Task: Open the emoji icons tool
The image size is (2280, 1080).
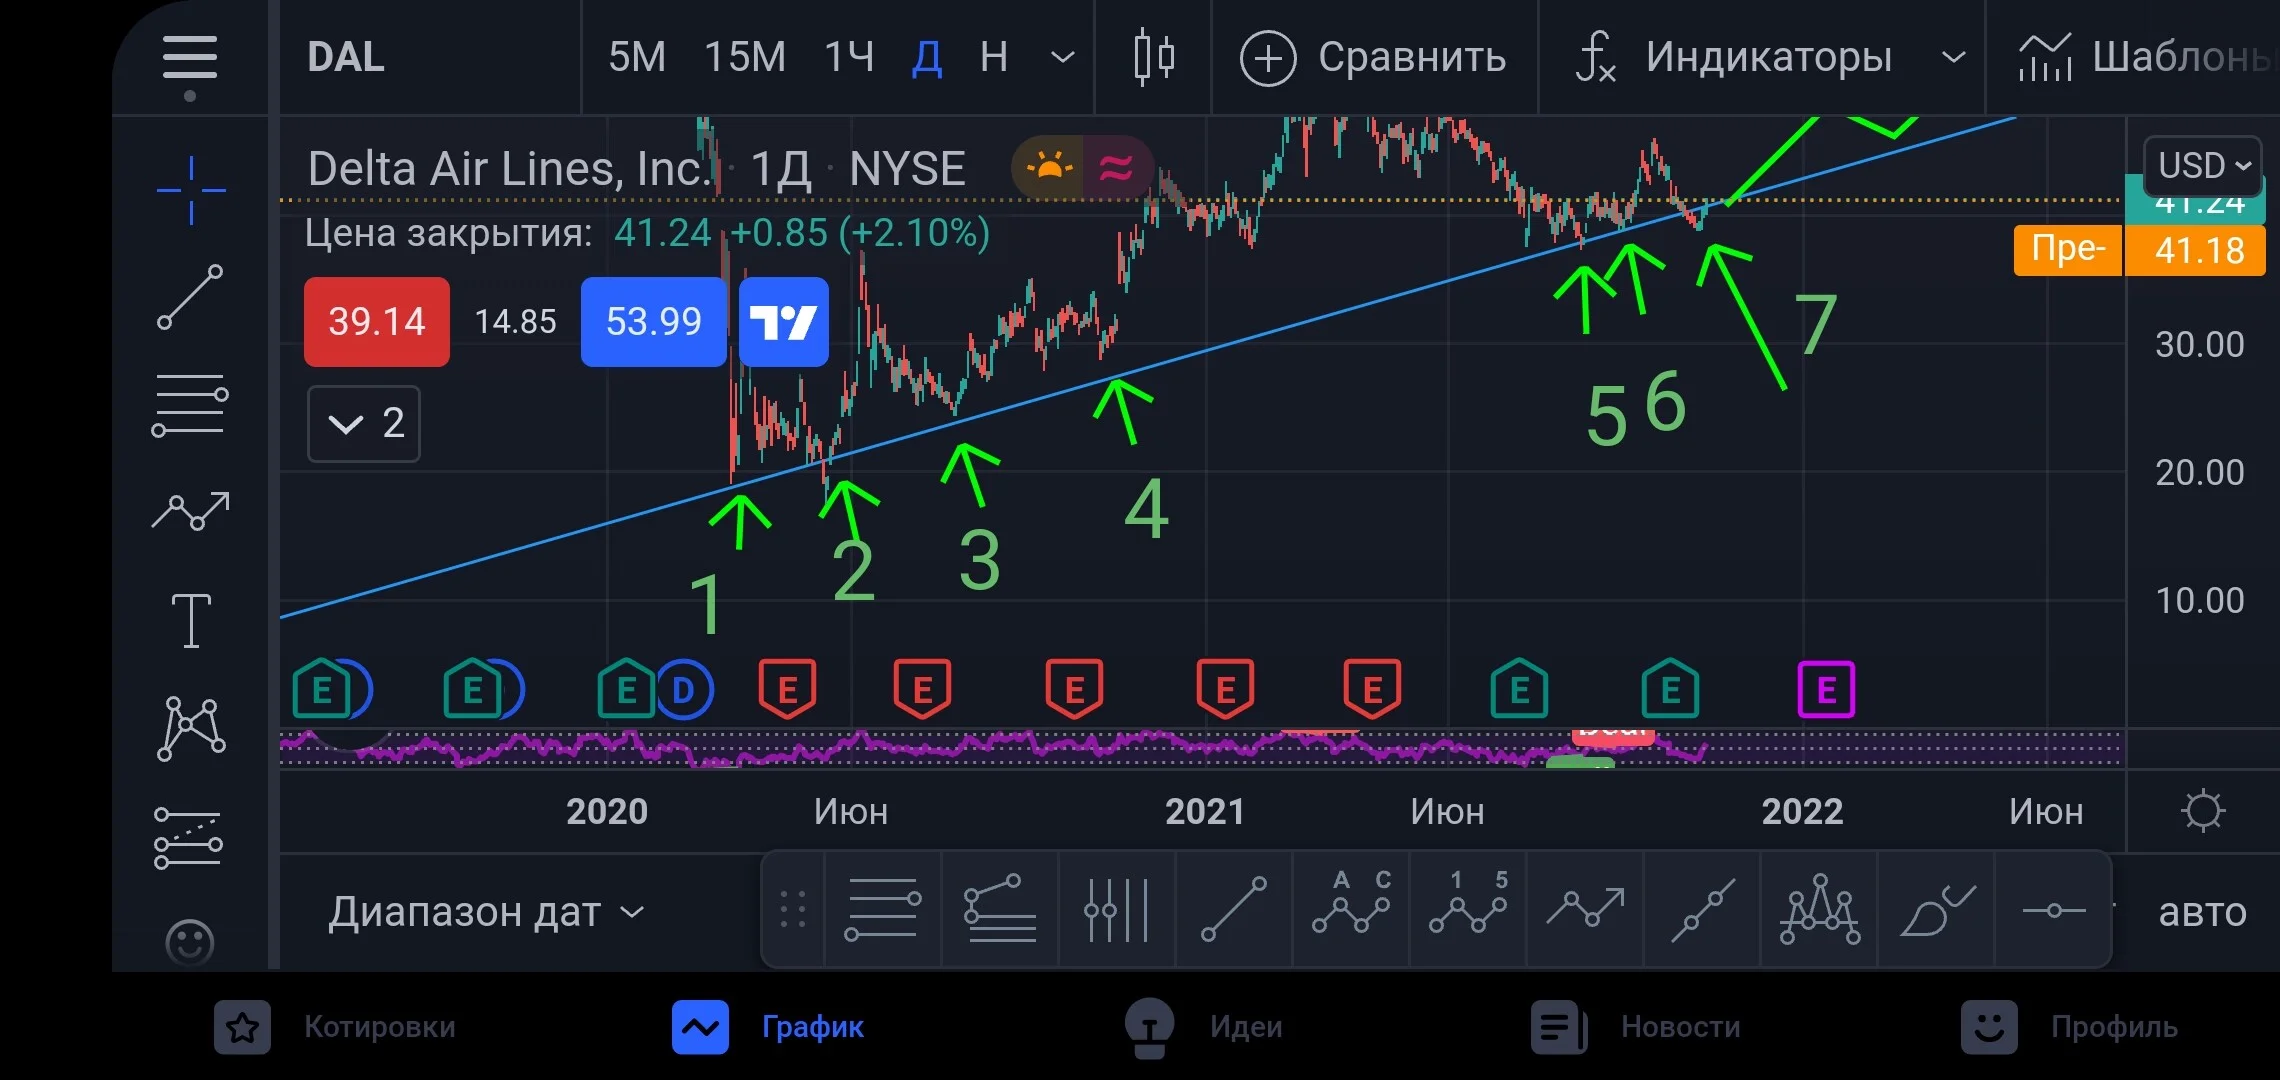Action: tap(190, 942)
